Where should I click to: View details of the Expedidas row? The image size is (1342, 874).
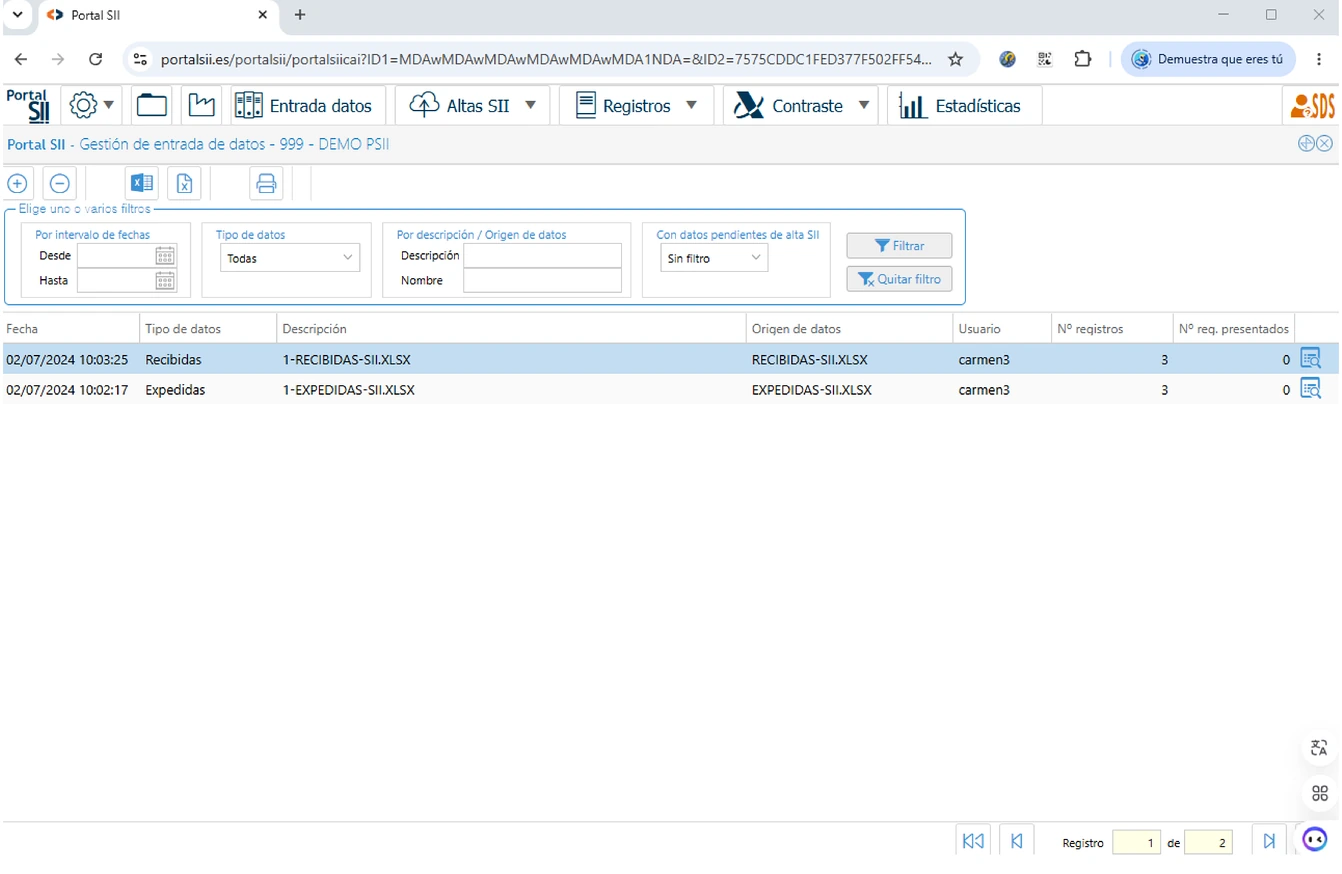point(1310,389)
